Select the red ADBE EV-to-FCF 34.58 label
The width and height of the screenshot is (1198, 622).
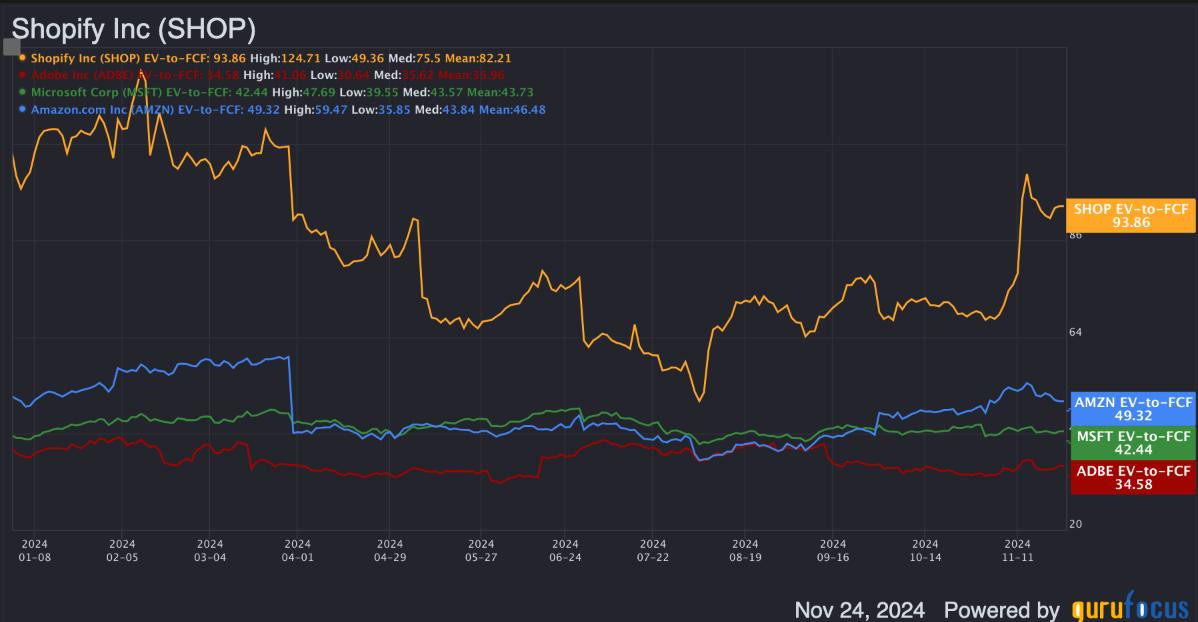1133,478
